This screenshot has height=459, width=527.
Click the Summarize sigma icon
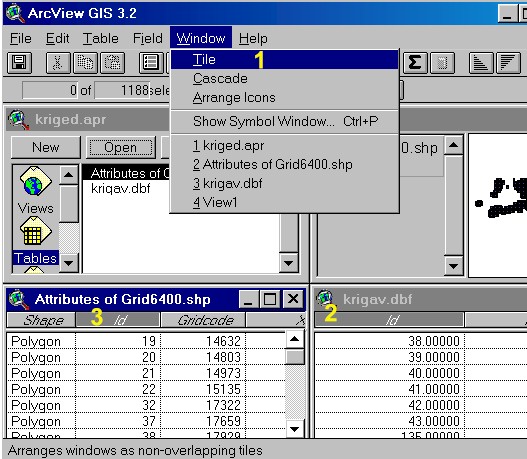(x=415, y=63)
